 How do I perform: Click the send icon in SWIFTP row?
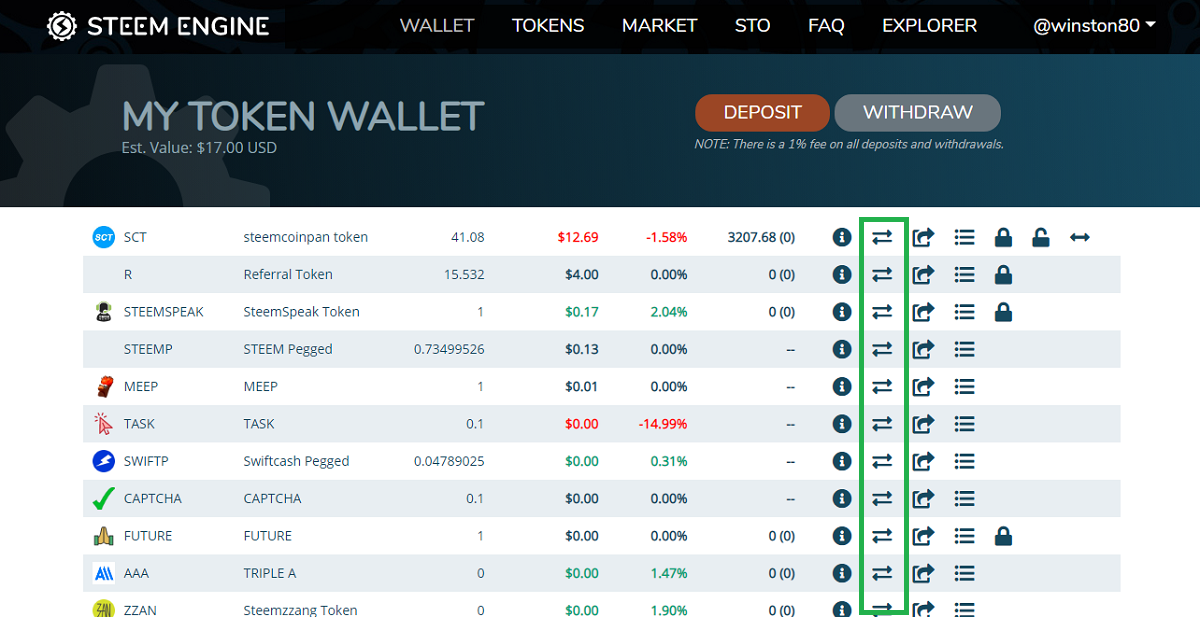924,461
